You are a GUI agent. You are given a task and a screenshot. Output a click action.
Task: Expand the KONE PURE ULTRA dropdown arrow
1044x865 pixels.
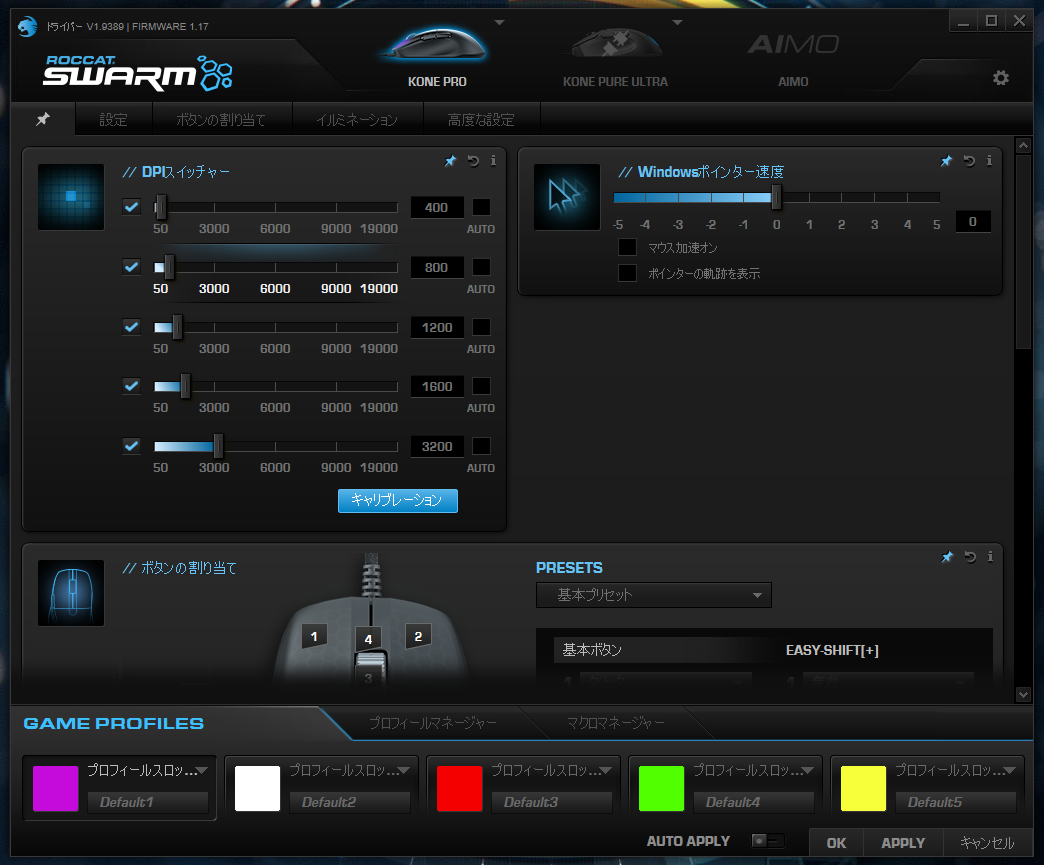coord(678,23)
